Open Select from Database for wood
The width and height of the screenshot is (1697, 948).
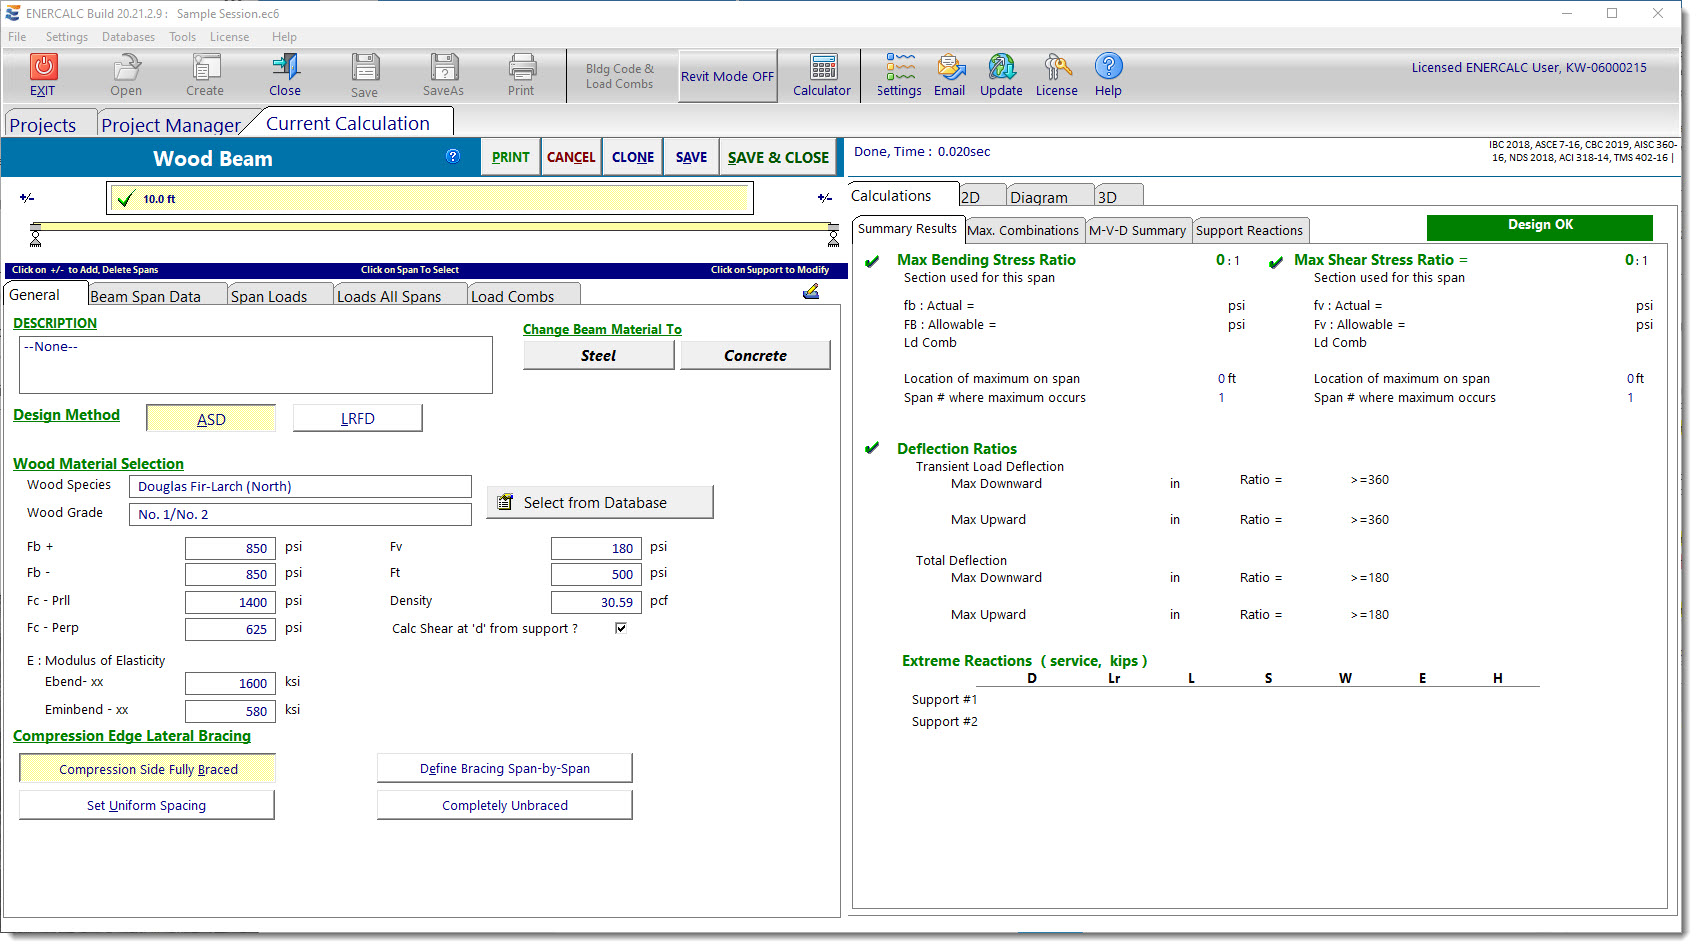tap(599, 503)
